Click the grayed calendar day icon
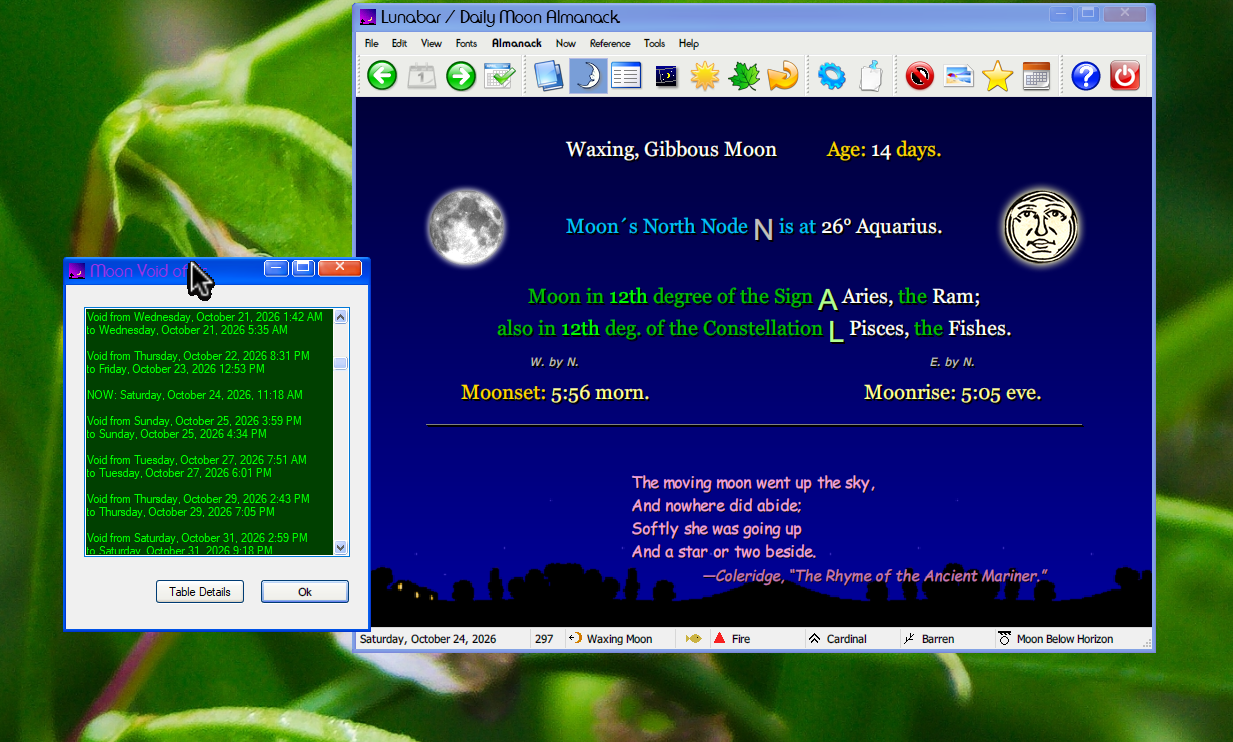 tap(421, 76)
